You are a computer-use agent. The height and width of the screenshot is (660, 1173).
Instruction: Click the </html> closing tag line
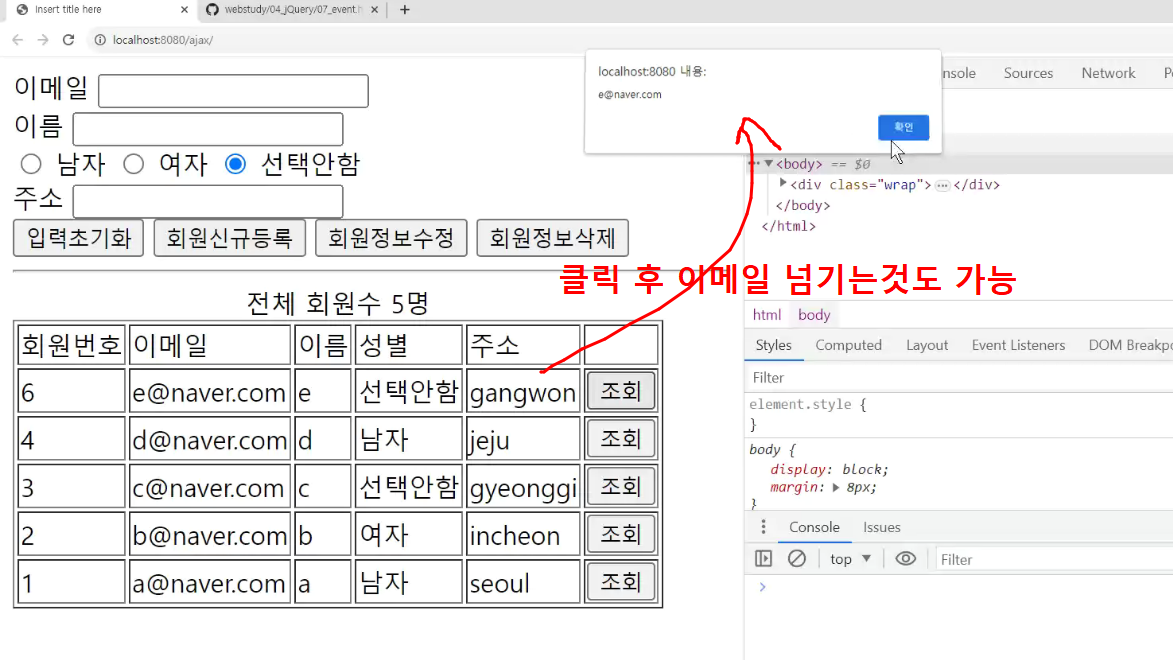(x=788, y=226)
